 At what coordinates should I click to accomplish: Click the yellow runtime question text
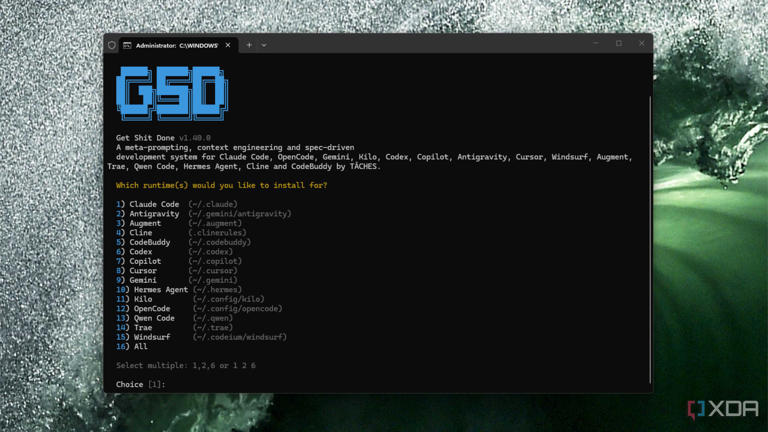[221, 185]
